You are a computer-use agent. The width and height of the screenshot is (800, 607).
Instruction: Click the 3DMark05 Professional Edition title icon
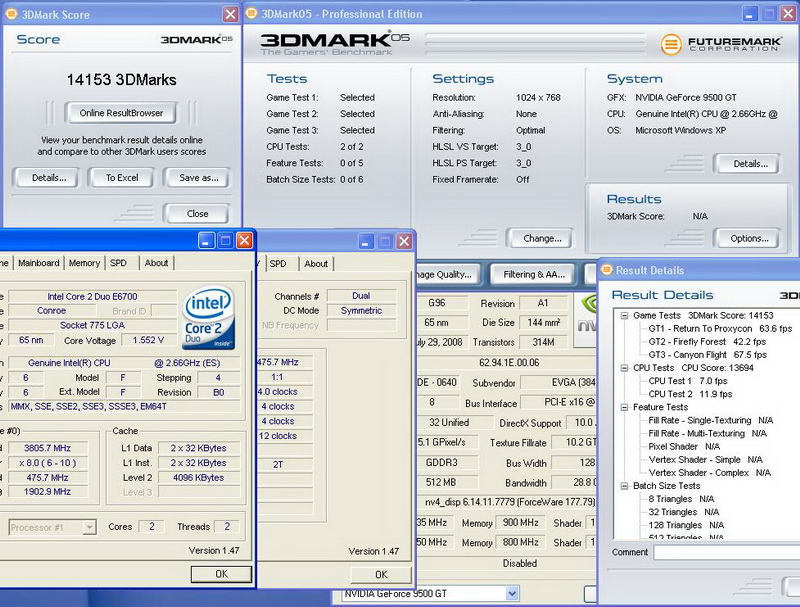click(252, 13)
